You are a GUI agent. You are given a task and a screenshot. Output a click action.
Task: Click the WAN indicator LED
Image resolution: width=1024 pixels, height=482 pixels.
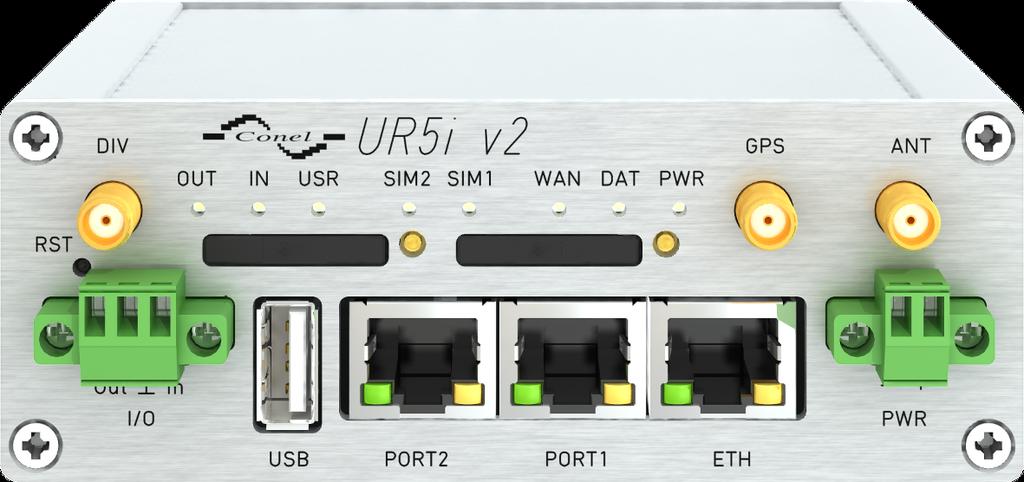[558, 209]
